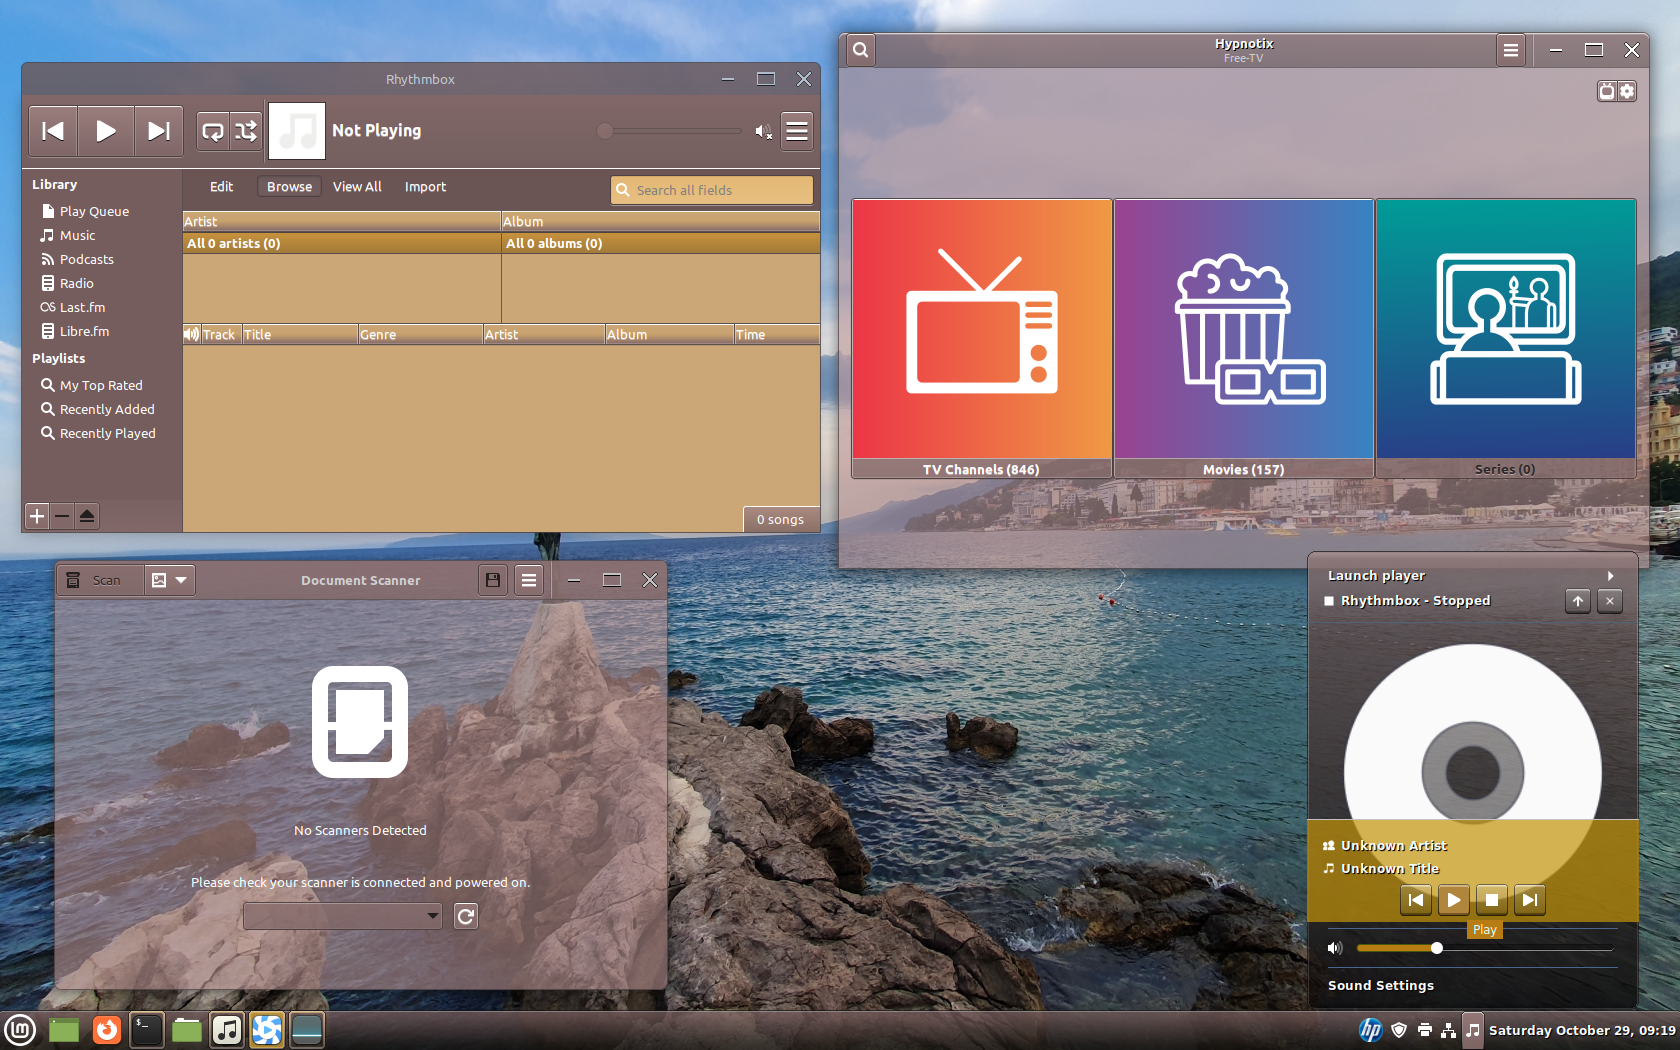Click the Scan button in Document Scanner
Image resolution: width=1680 pixels, height=1050 pixels.
tap(99, 580)
